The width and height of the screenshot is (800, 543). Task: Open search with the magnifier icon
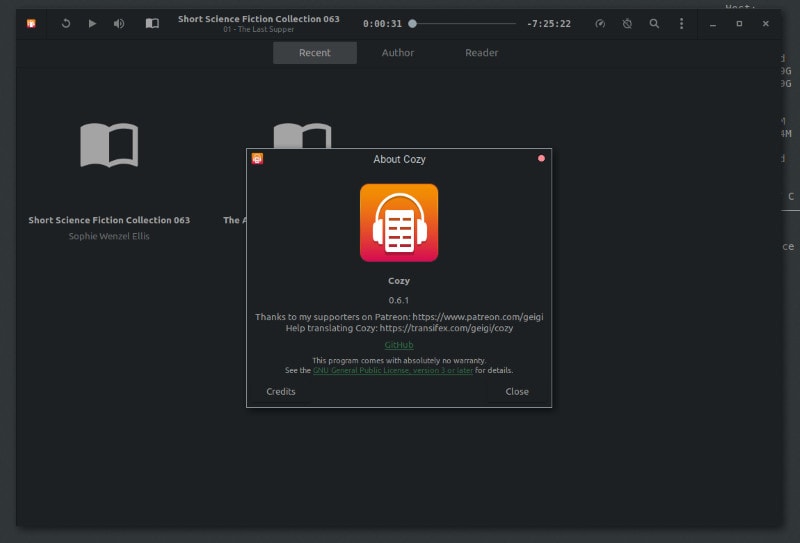[x=654, y=23]
